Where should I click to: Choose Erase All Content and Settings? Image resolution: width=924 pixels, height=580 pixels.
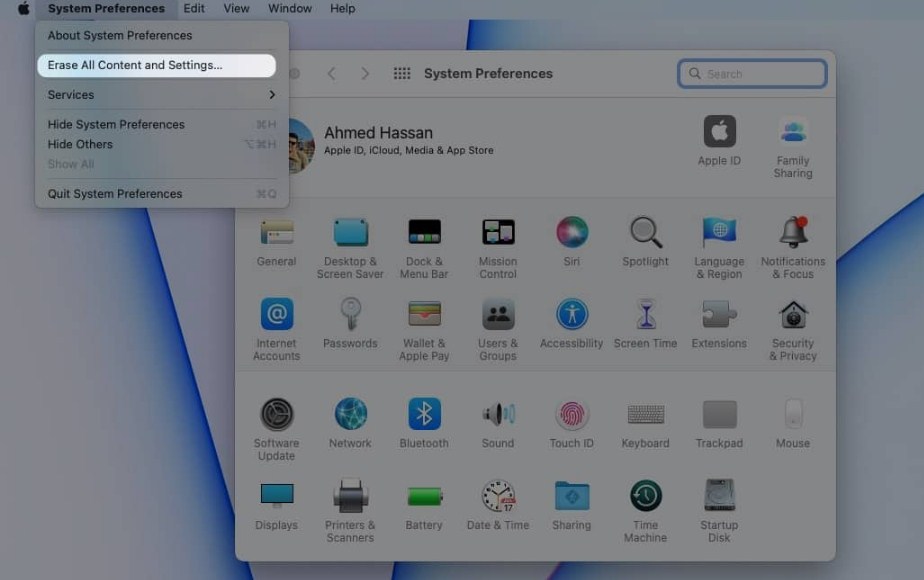[x=156, y=65]
